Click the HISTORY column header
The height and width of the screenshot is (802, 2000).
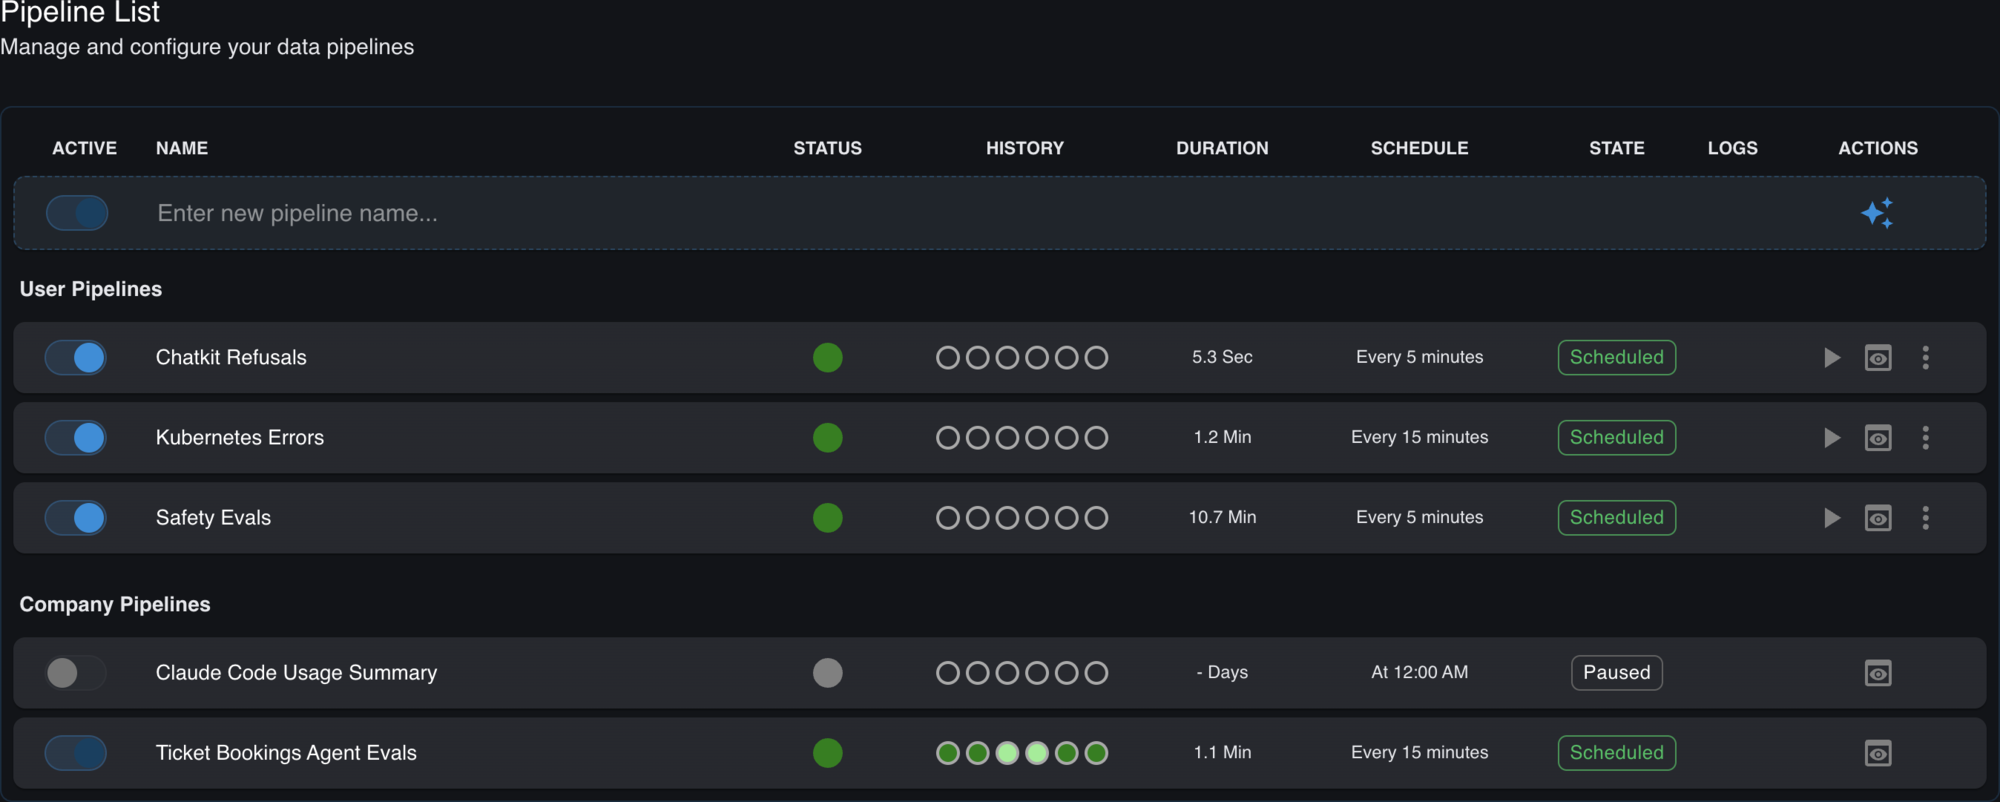click(x=1025, y=148)
